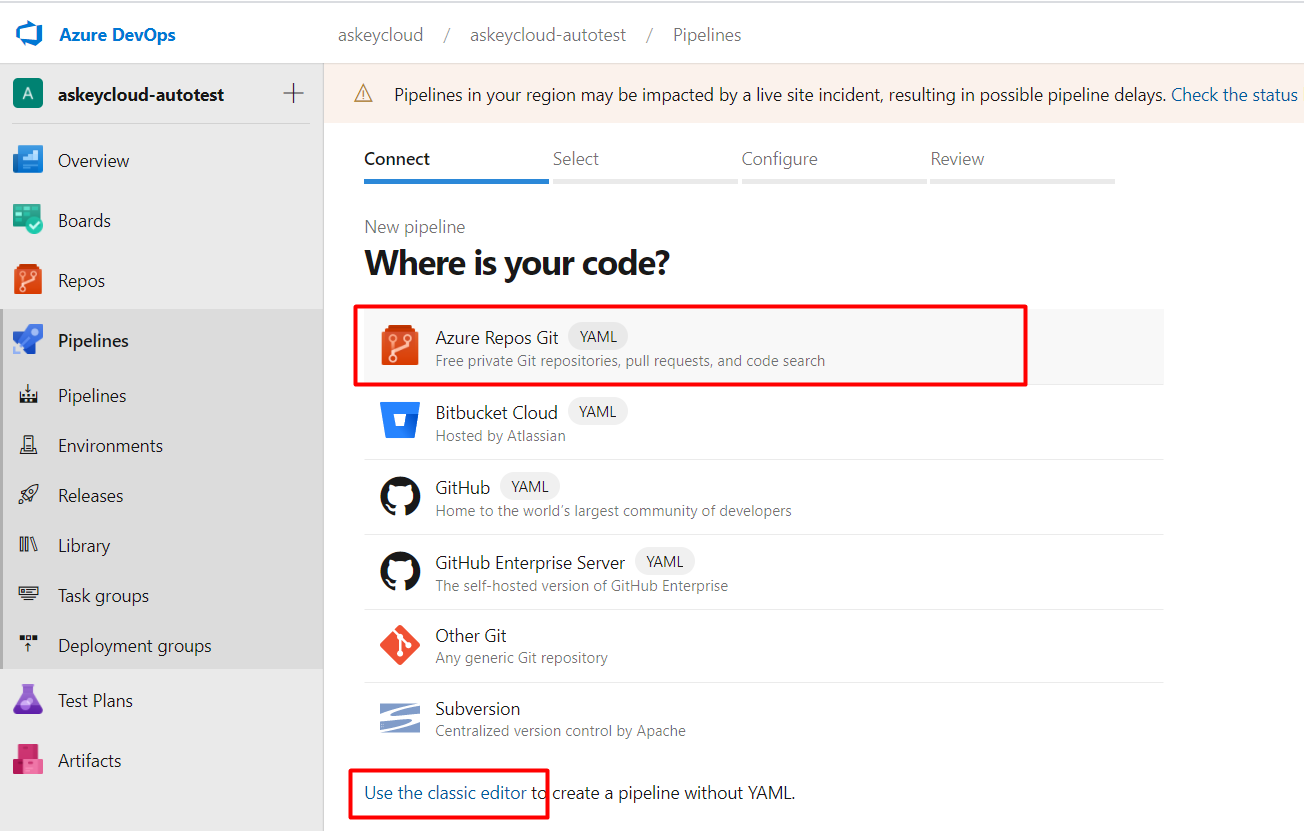Click 'Use the classic editor' link
The height and width of the screenshot is (831, 1304).
coord(445,793)
